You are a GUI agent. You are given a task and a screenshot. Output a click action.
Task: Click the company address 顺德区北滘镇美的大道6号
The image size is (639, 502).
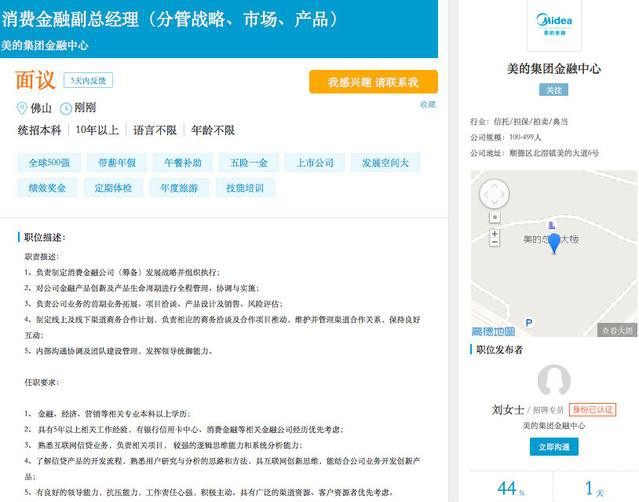tap(554, 153)
